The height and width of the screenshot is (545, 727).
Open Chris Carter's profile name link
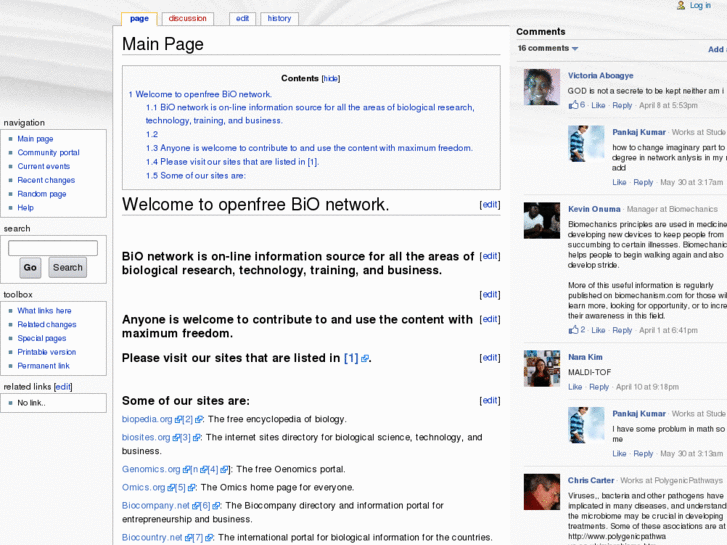(x=591, y=481)
